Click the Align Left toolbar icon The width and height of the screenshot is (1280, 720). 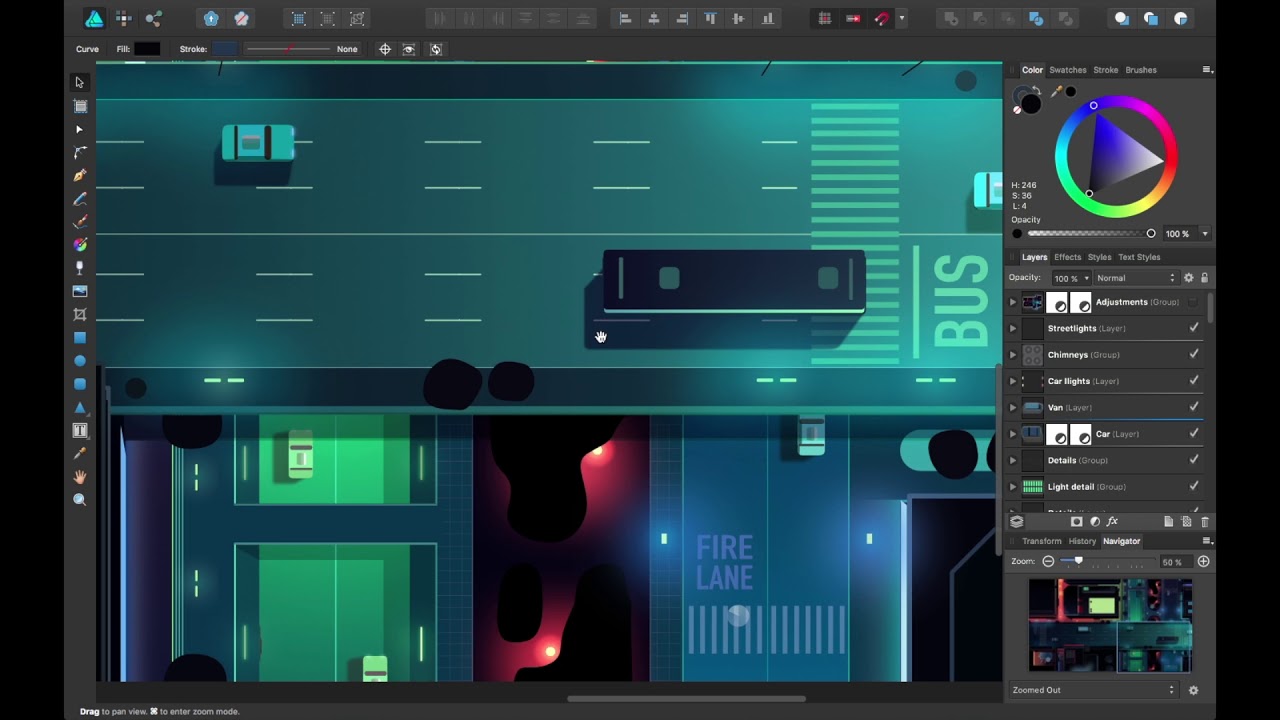click(625, 18)
